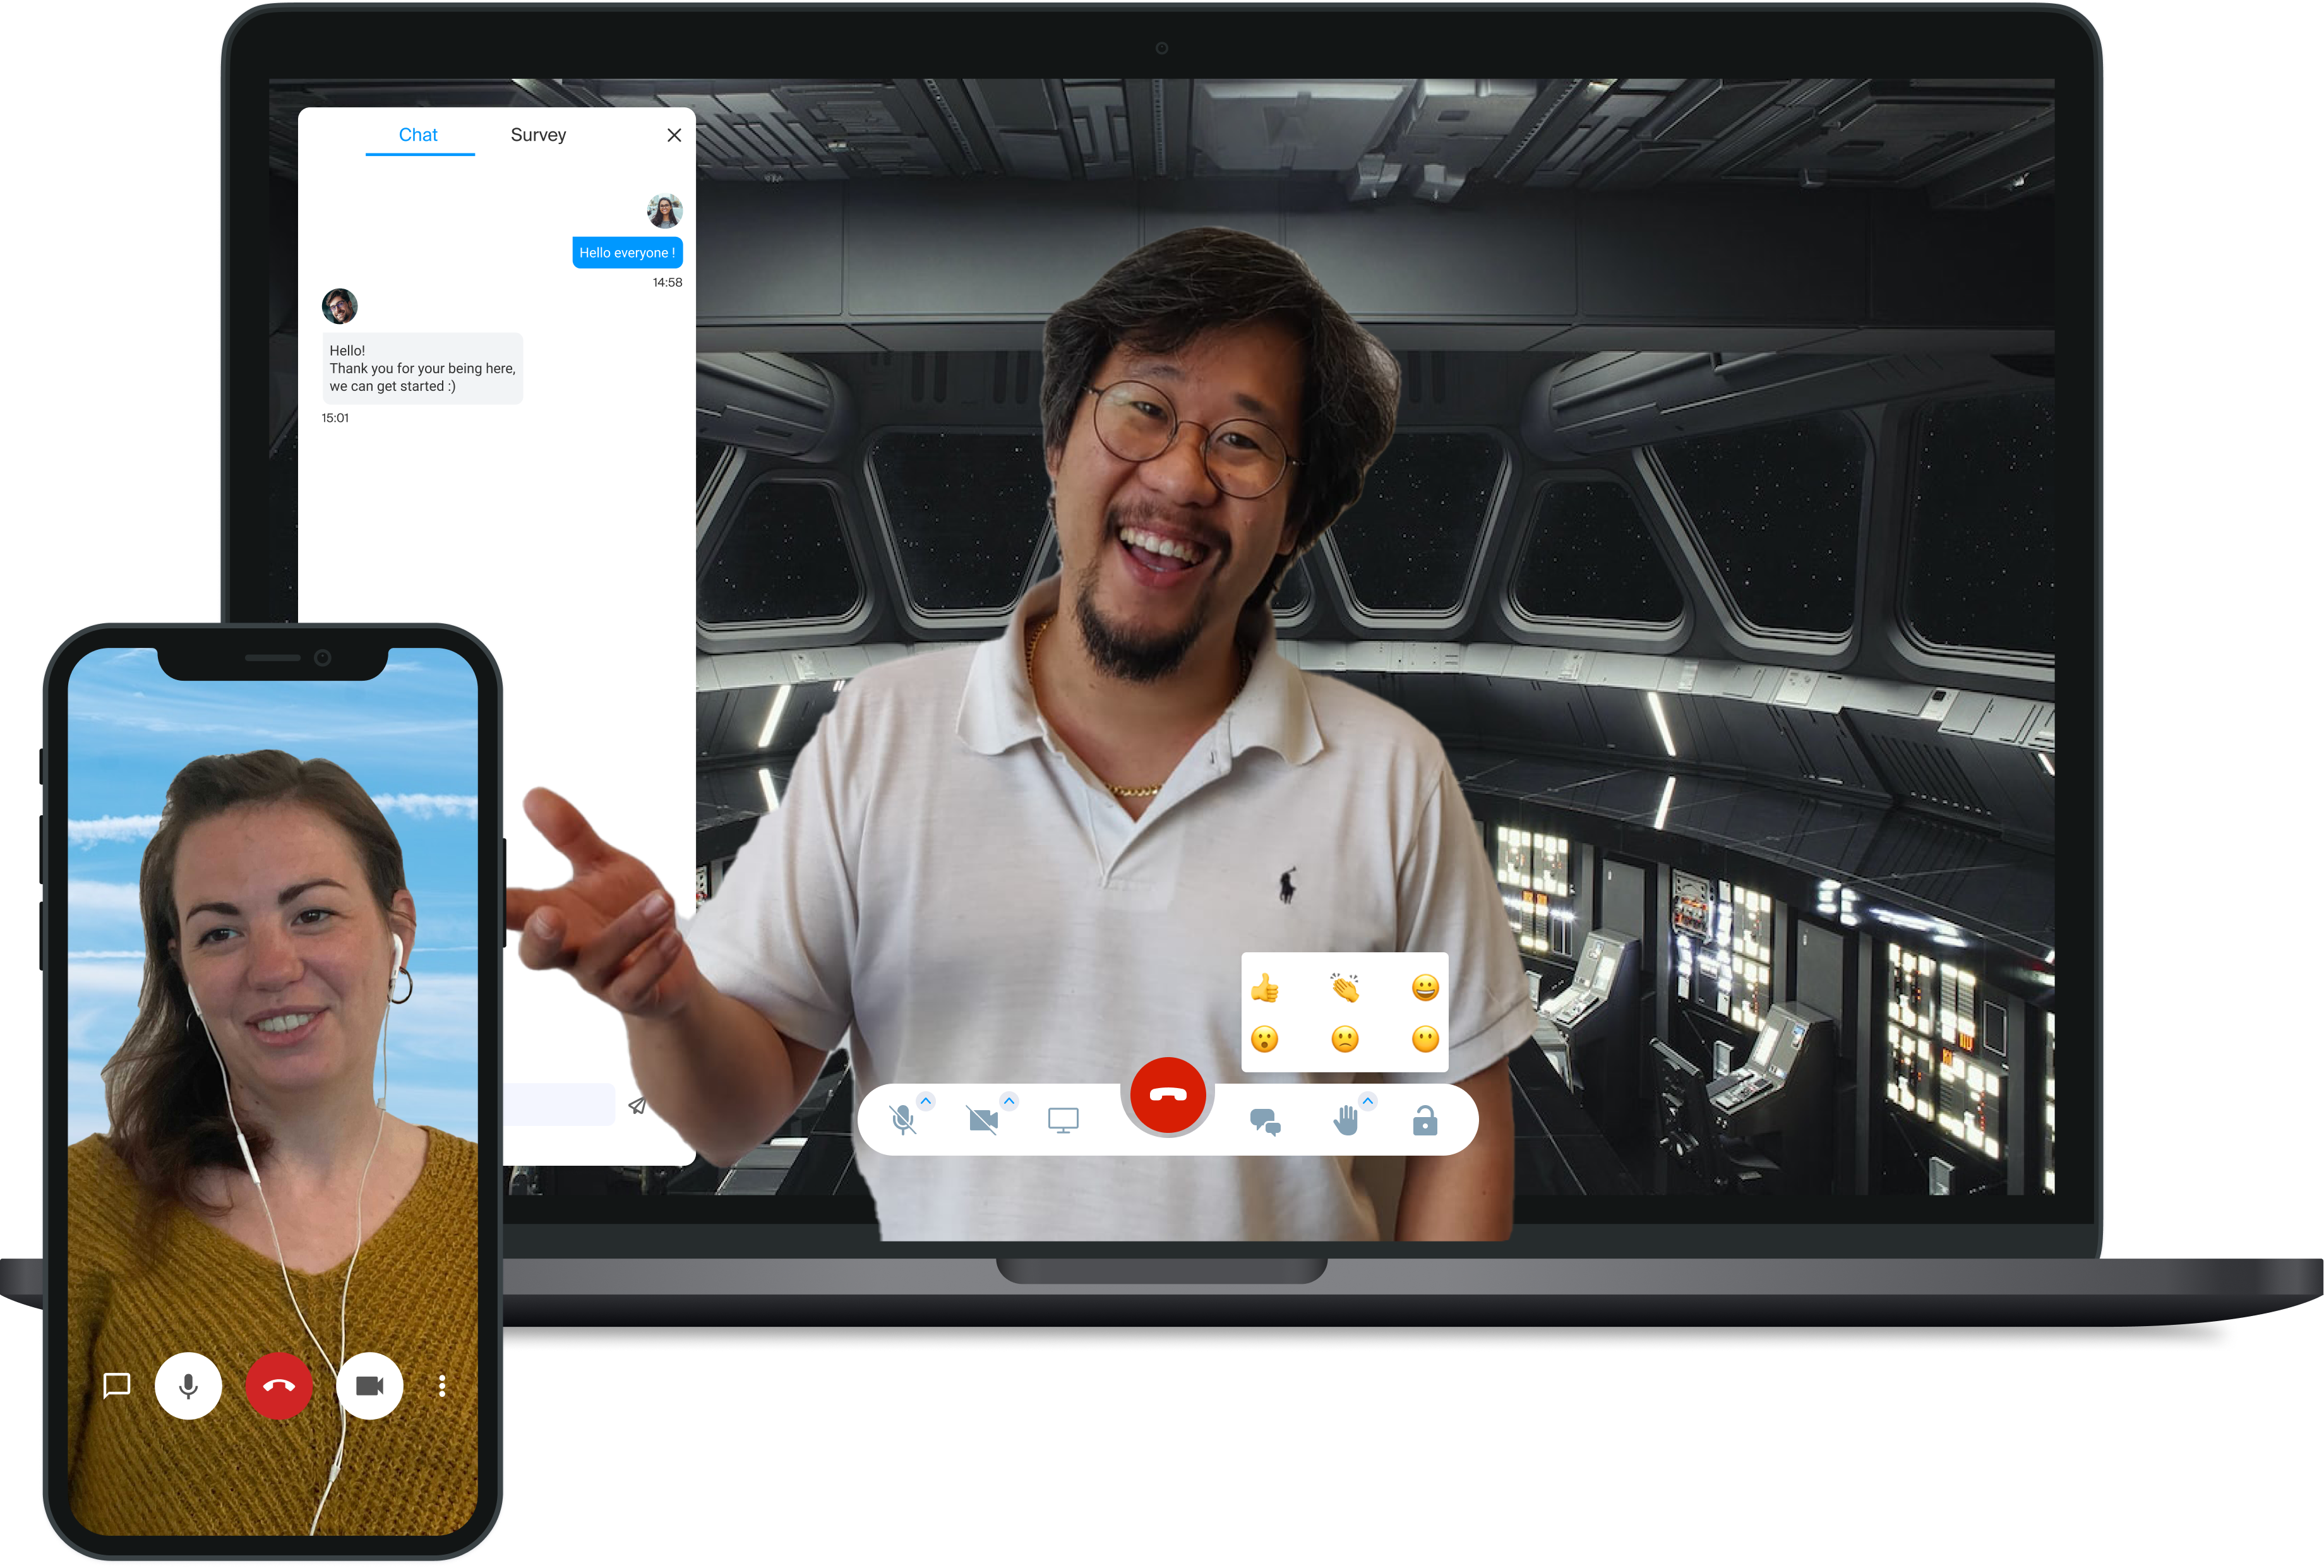The image size is (2324, 1568).
Task: Toggle the raise hand feature
Action: point(1346,1122)
